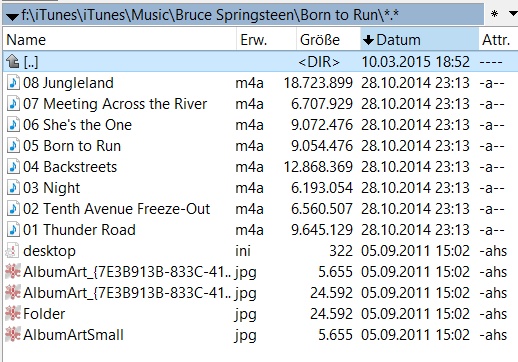Screen dimensions: 518x362
Task: Click the ini extension of desktop
Action: point(243,251)
